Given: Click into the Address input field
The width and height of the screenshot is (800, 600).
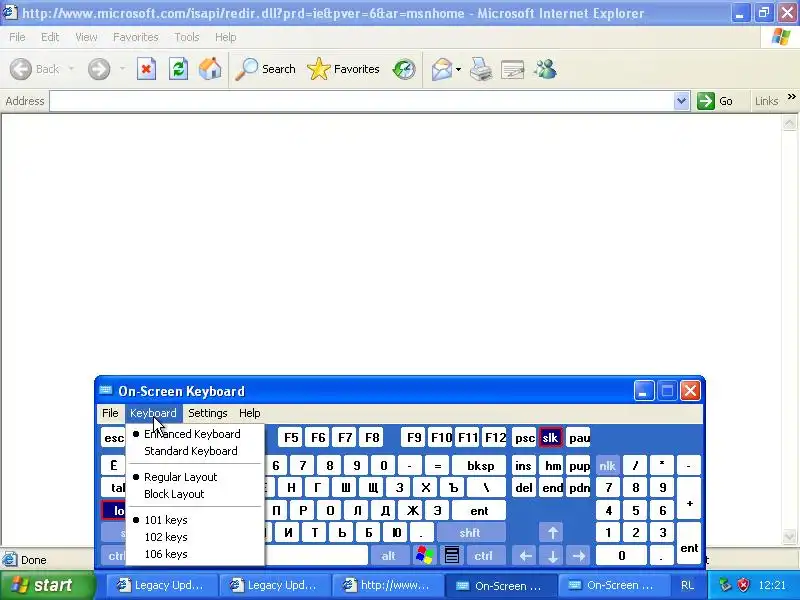Looking at the screenshot, I should coord(362,101).
